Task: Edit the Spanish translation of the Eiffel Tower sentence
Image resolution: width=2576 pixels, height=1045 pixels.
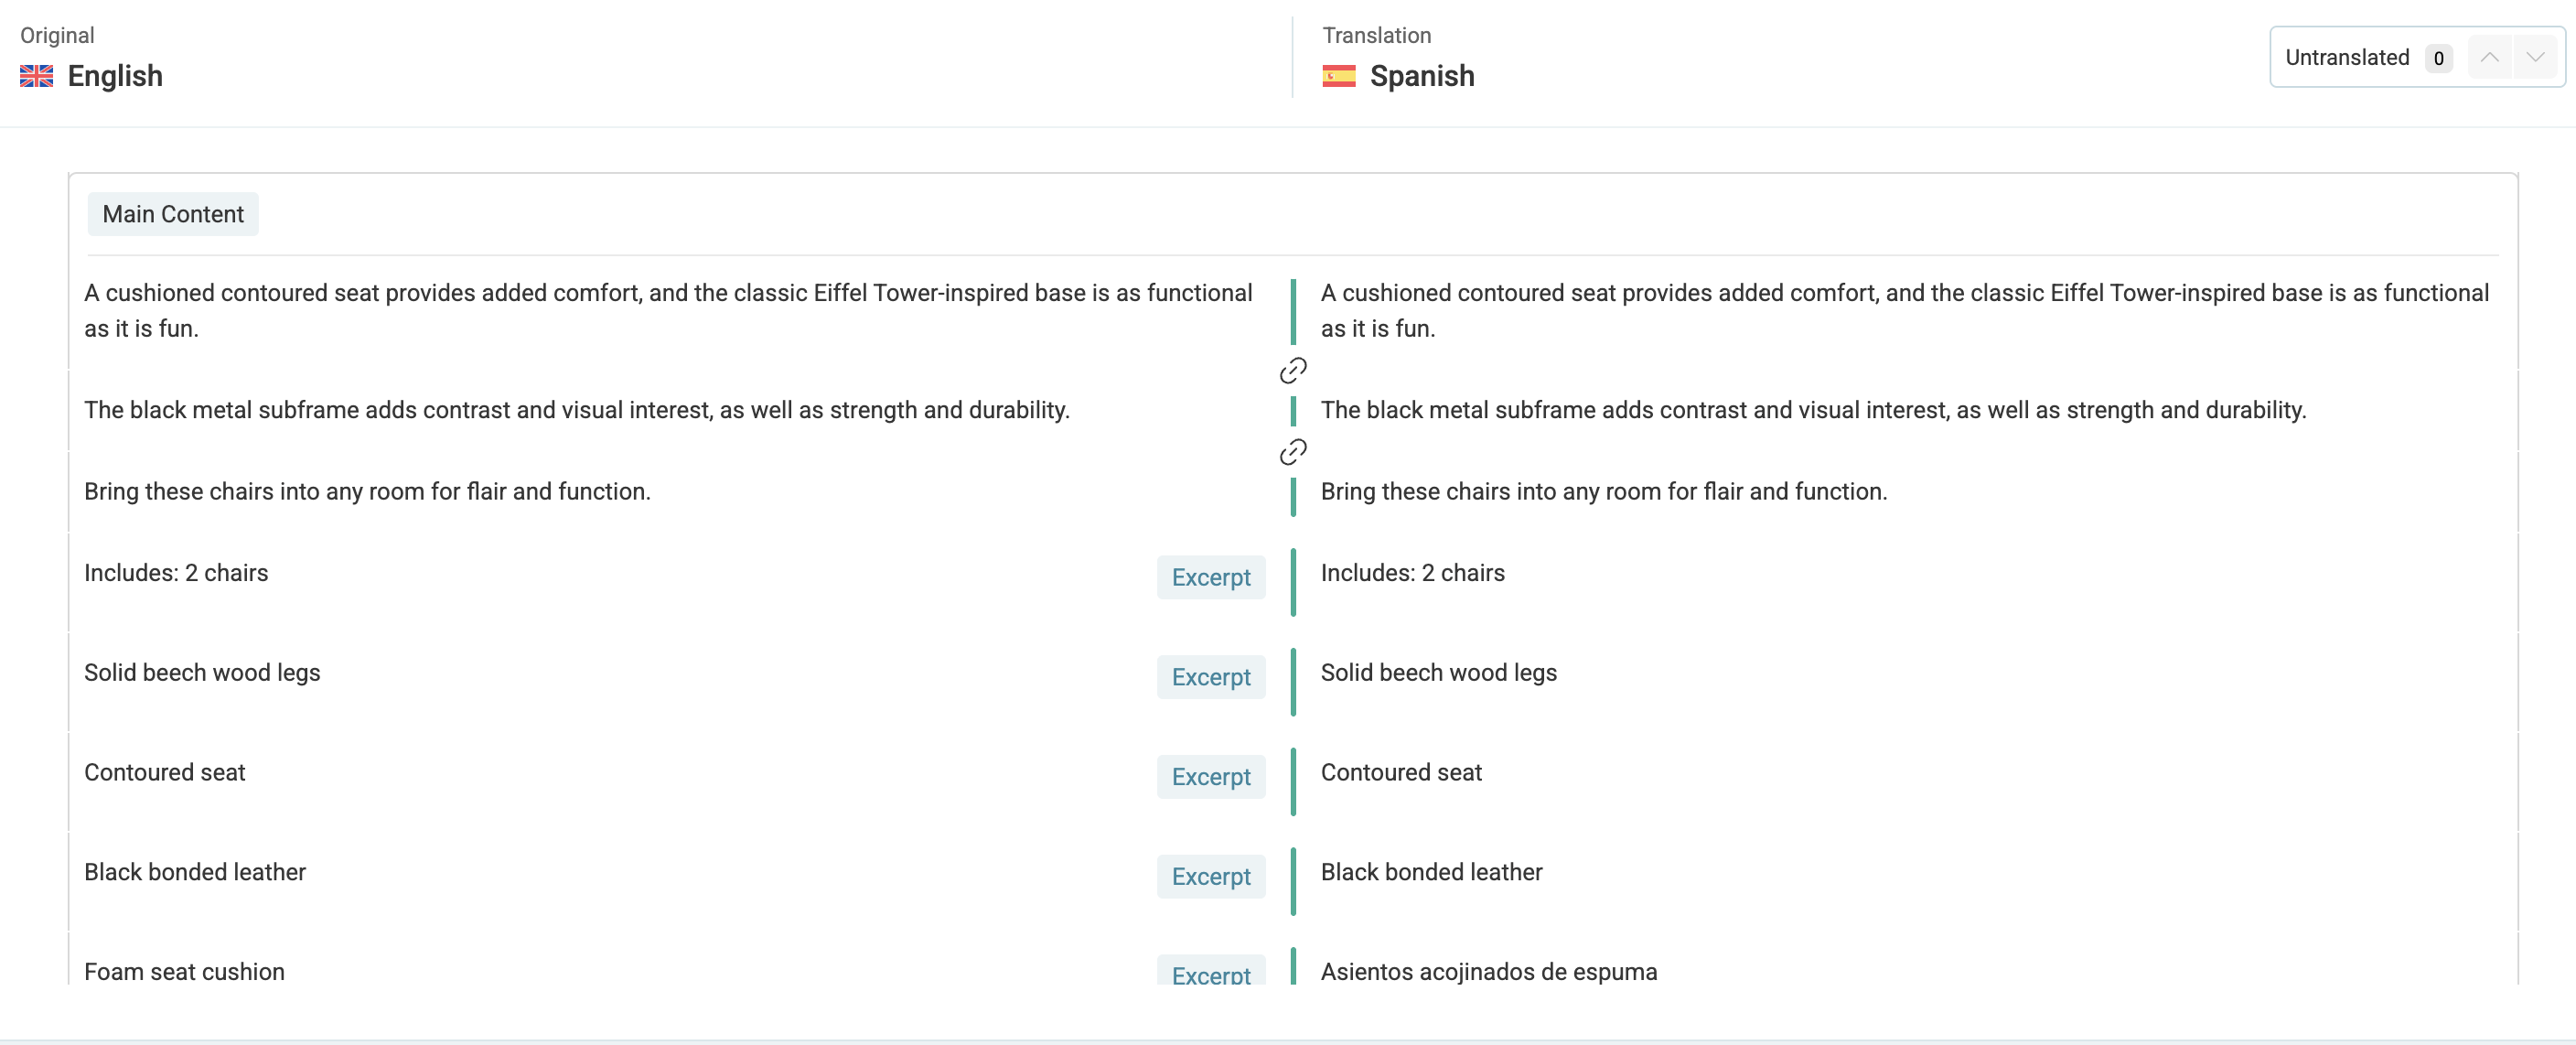Action: [x=1903, y=310]
